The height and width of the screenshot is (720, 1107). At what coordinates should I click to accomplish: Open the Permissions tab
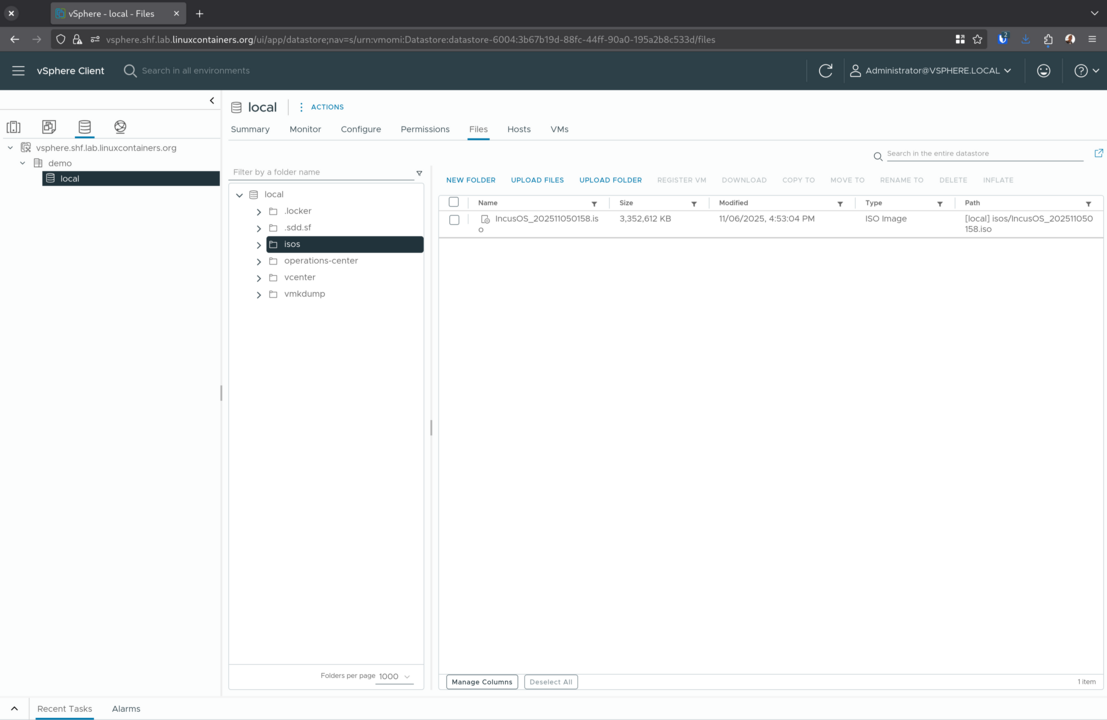(x=424, y=129)
